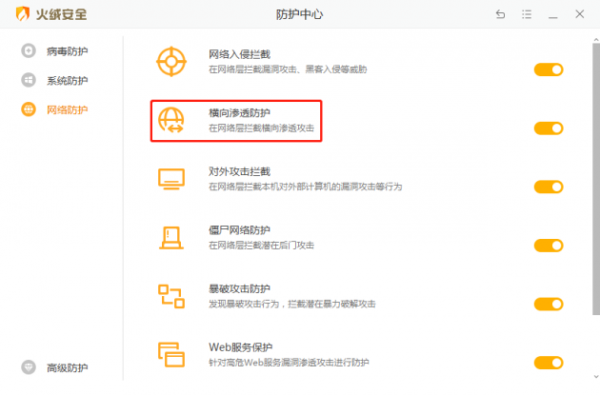
Task: Click description 发现暴破攻击行为，拦截潜在暴力破解攻击
Action: pyautogui.click(x=292, y=304)
